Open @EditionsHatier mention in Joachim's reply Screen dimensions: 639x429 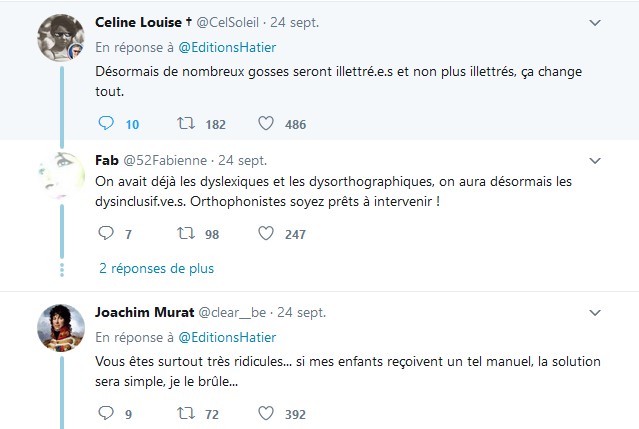click(x=227, y=337)
